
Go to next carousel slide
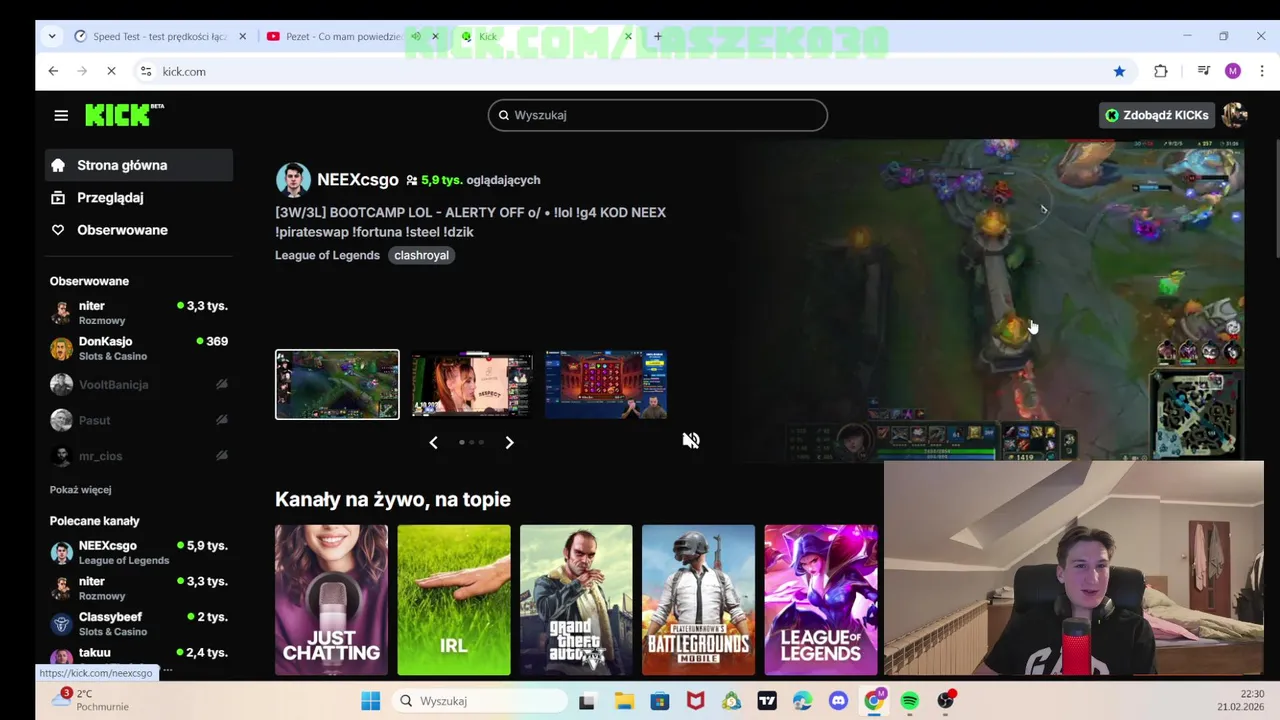click(509, 442)
